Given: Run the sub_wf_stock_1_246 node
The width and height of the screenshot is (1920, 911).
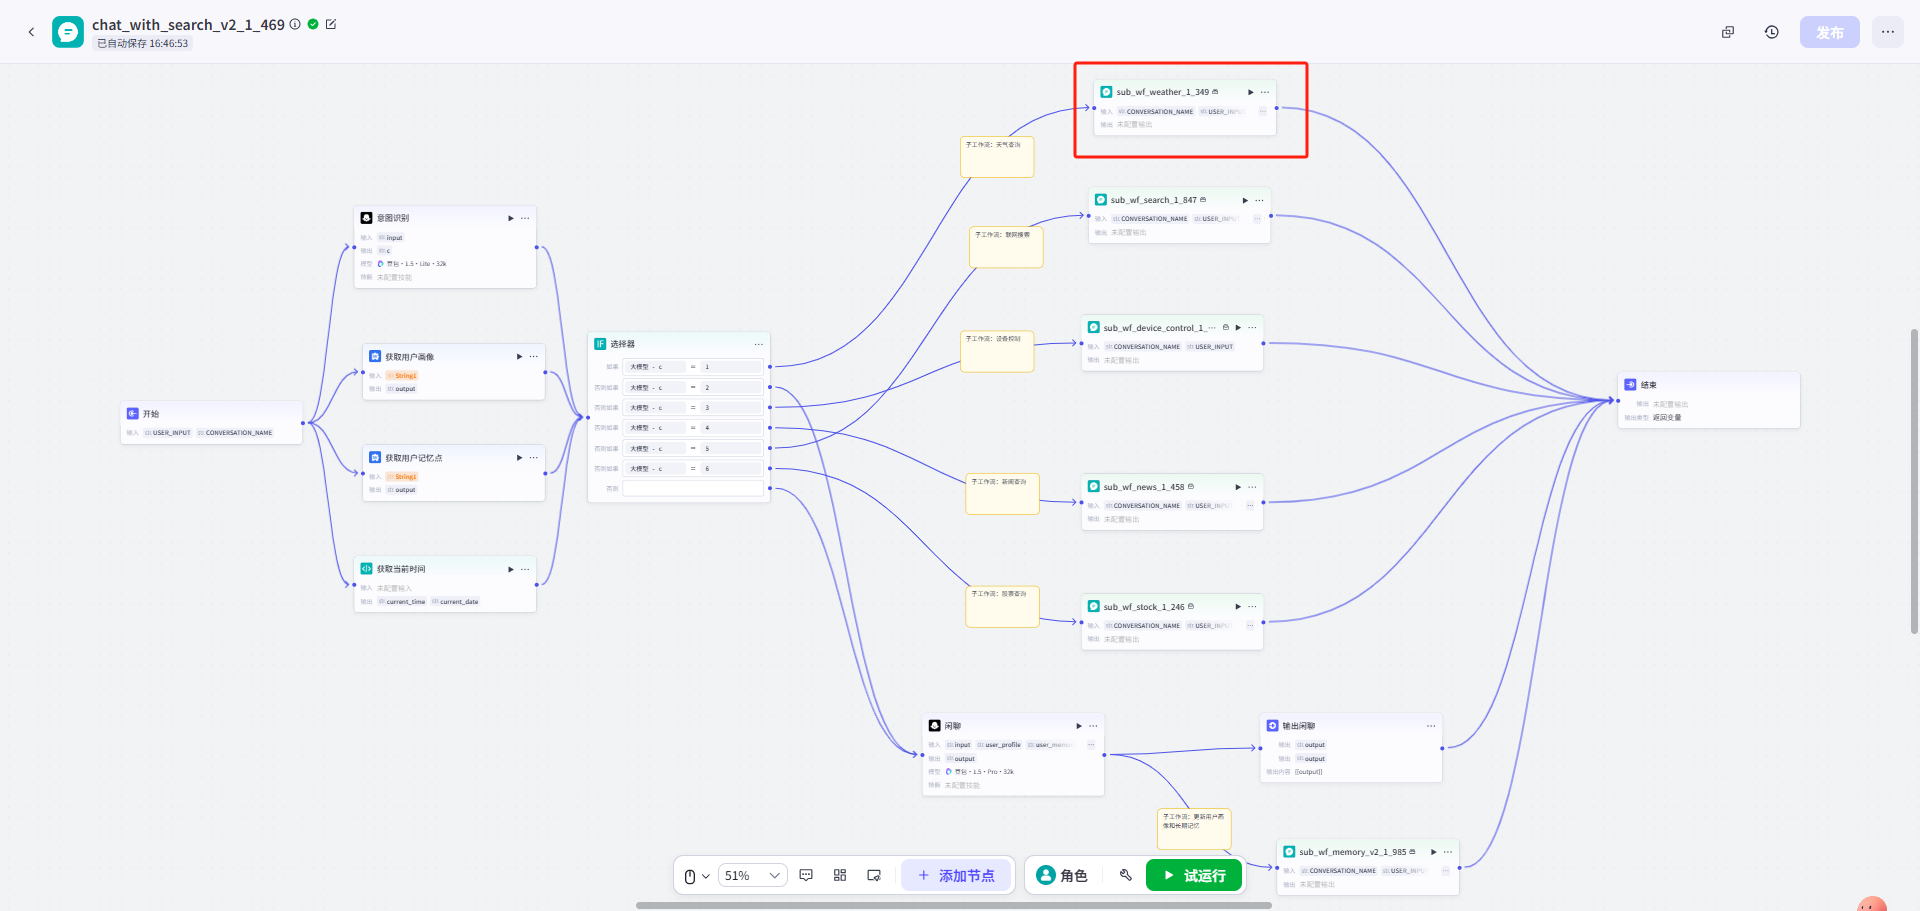Looking at the screenshot, I should click(x=1238, y=606).
